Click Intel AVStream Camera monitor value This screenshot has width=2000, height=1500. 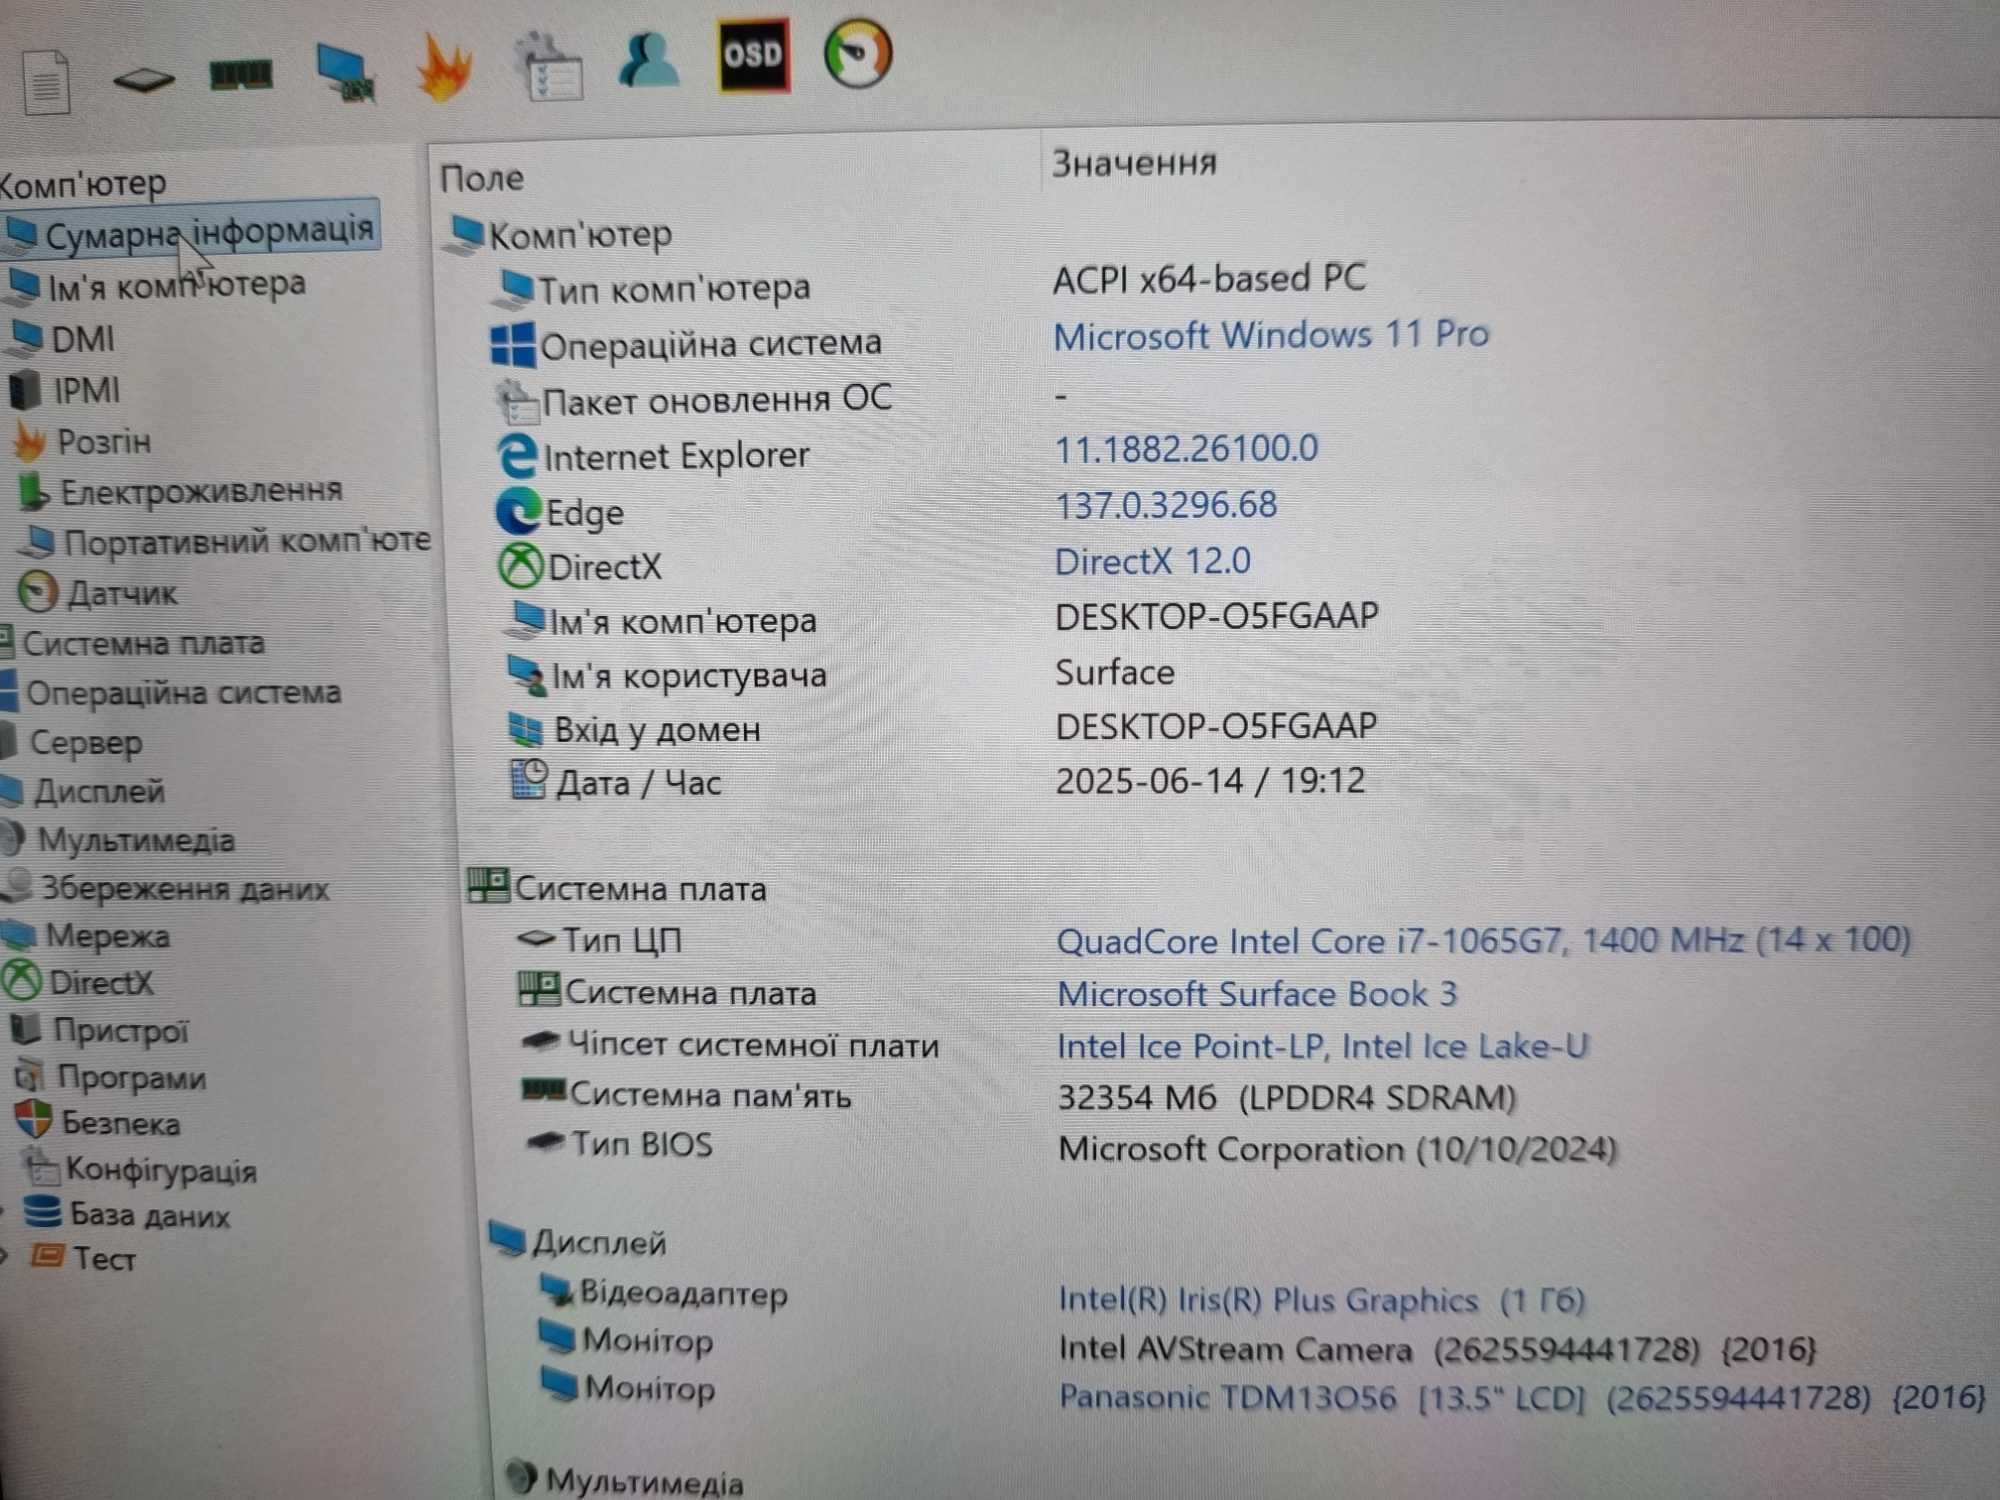[1437, 1349]
